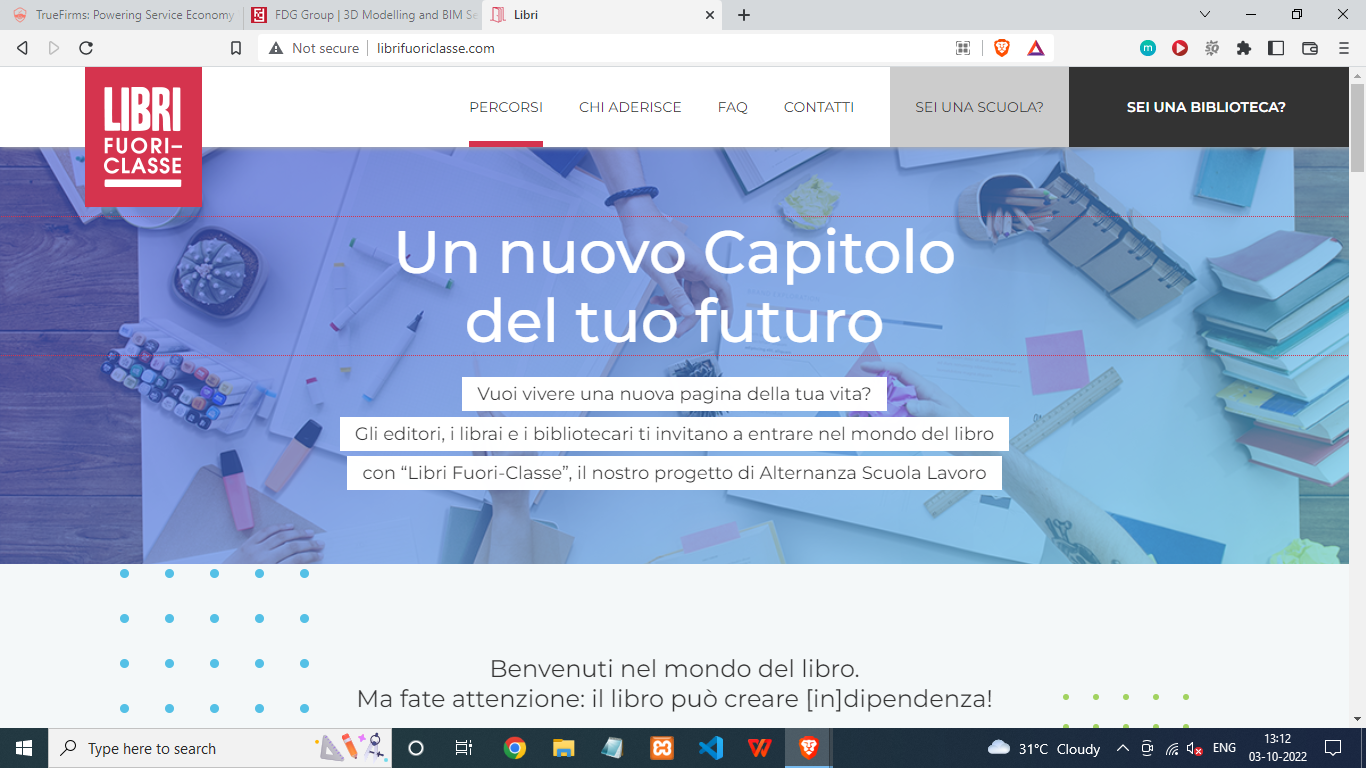Click the 'con "Libri Fuori-Classe"' text line
This screenshot has height=768, width=1366.
tap(674, 473)
